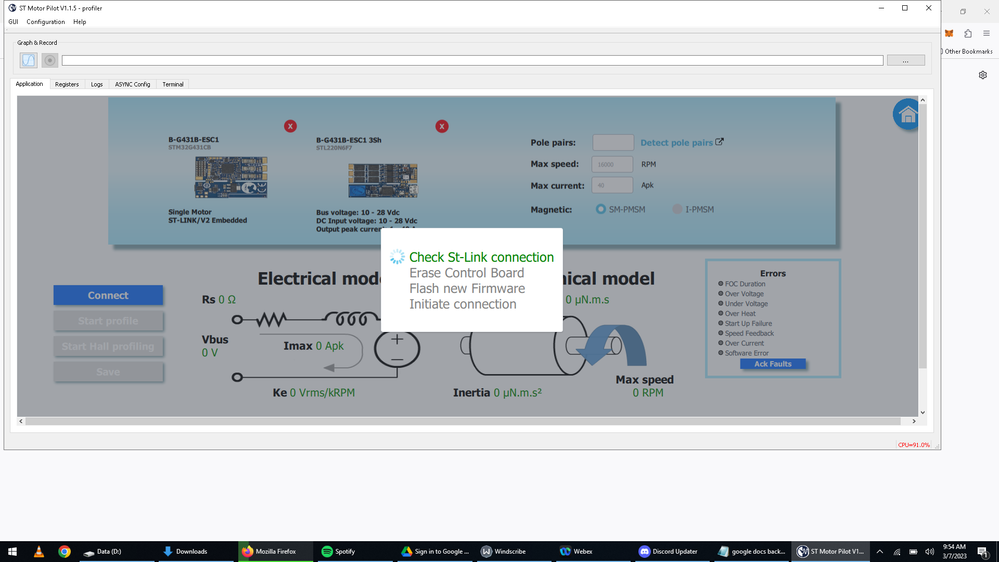Viewport: 999px width, 562px height.
Task: Click the vertical scrollbar of the application panel
Action: pos(923,236)
